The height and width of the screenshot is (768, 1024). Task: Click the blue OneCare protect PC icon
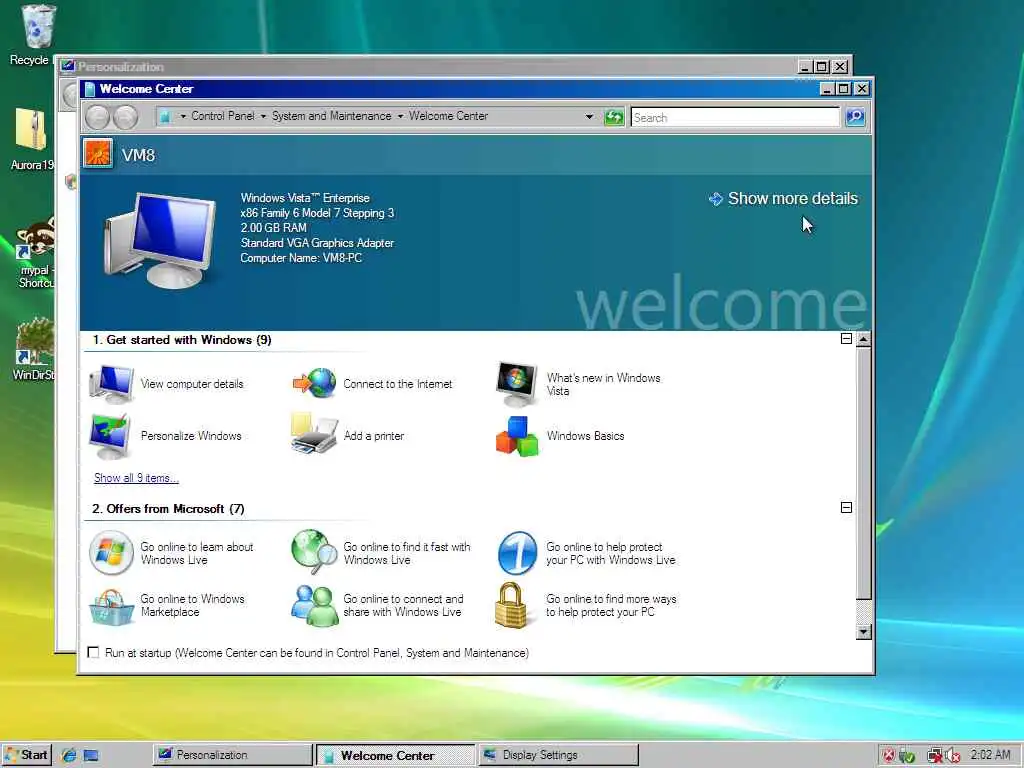click(517, 552)
